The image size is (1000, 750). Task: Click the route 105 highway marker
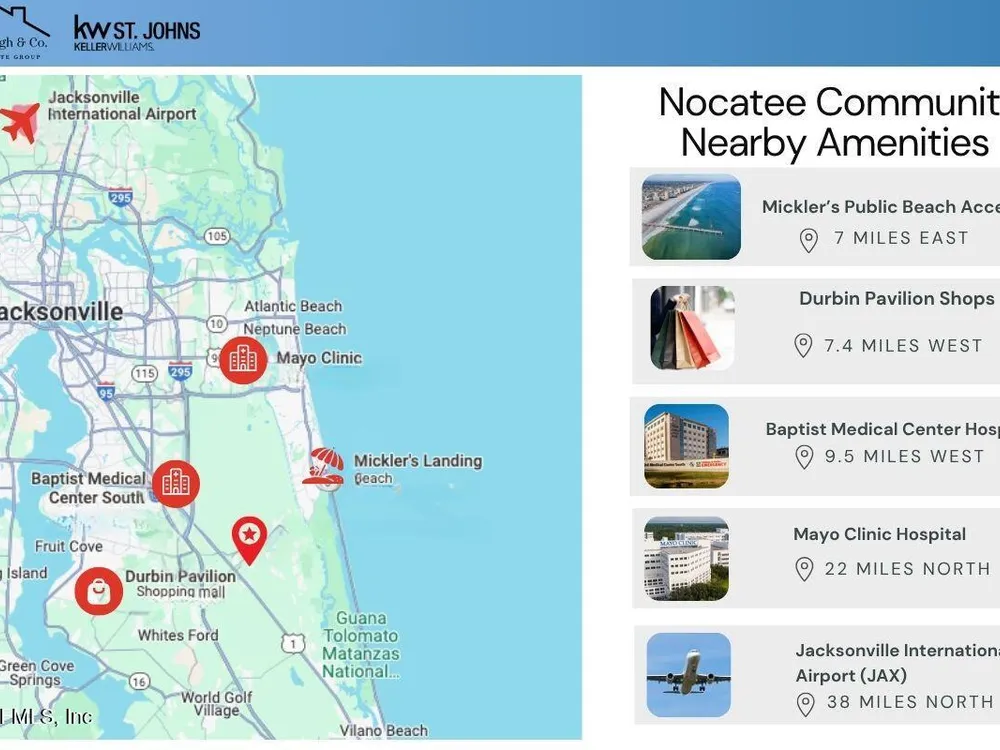coord(217,236)
